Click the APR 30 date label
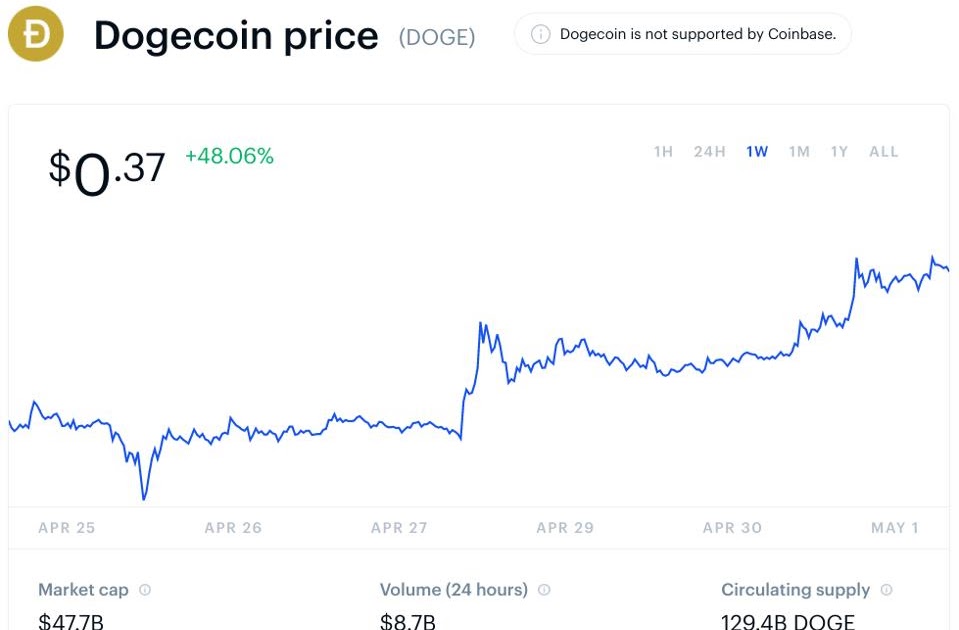Screen dimensions: 959x630 pyautogui.click(x=732, y=528)
